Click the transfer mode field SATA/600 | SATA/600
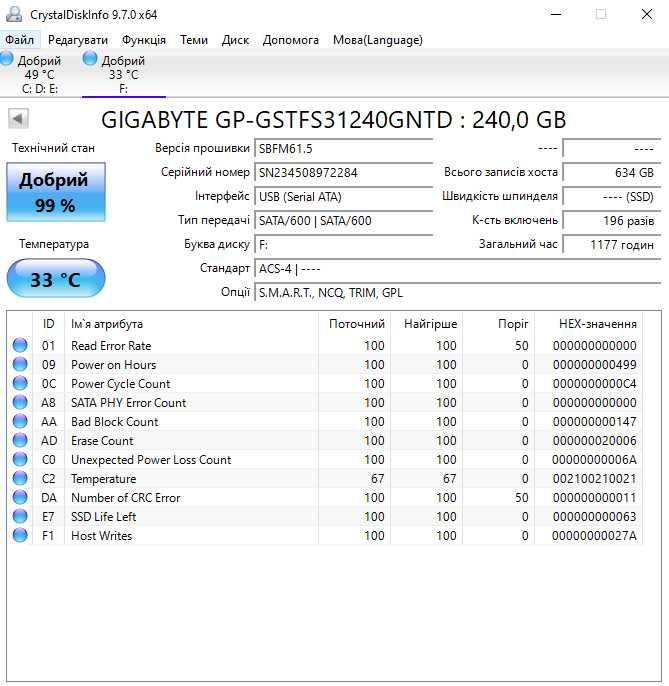669x686 pixels. click(343, 220)
